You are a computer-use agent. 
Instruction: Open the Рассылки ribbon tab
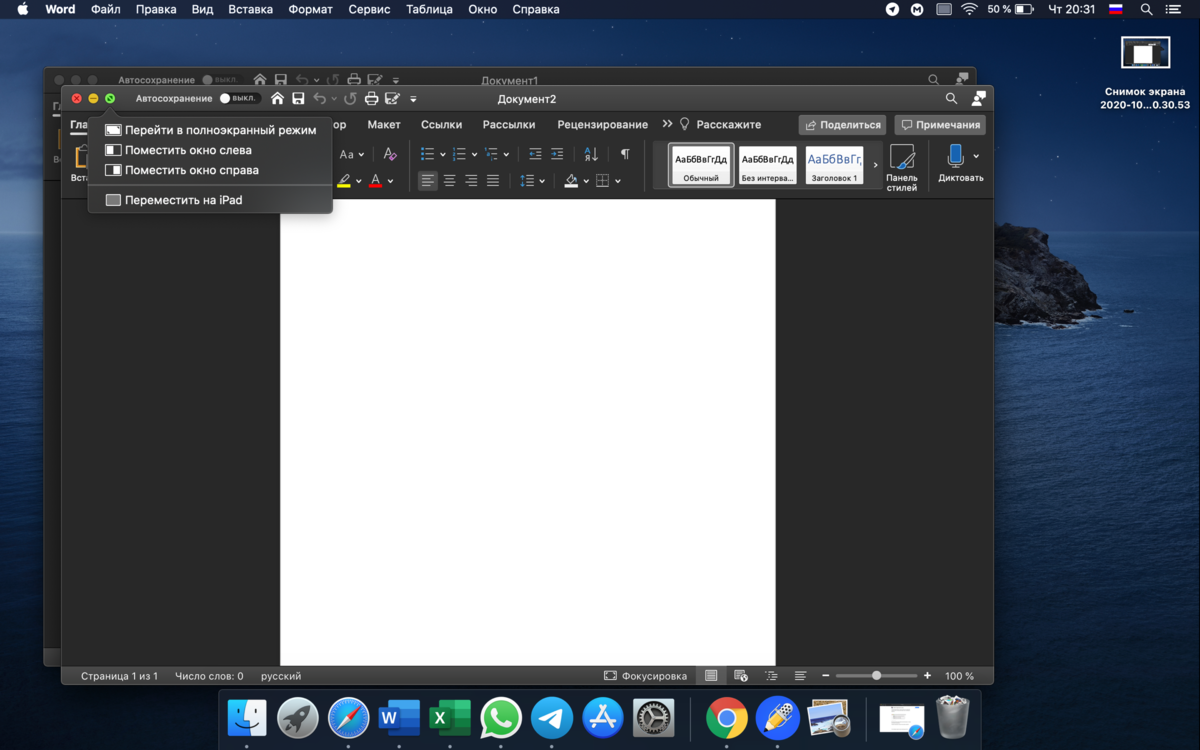click(x=508, y=125)
